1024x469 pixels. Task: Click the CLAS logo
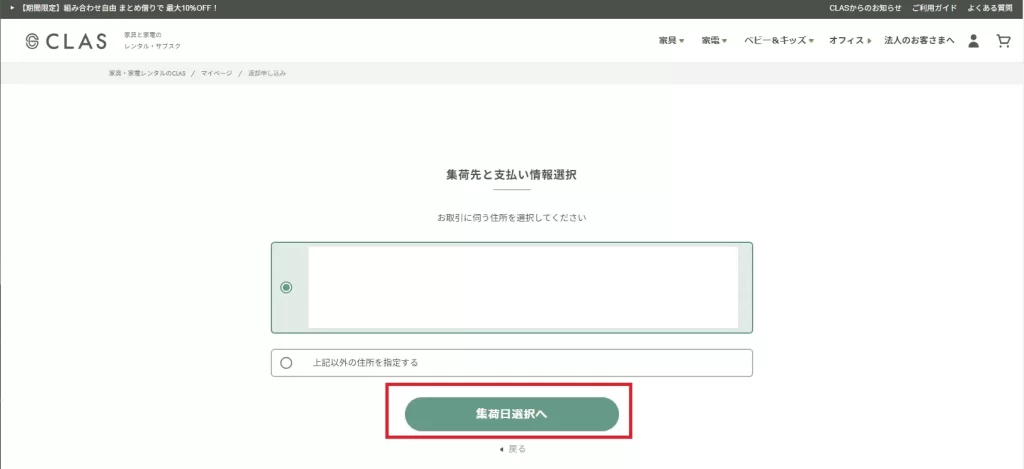point(66,41)
